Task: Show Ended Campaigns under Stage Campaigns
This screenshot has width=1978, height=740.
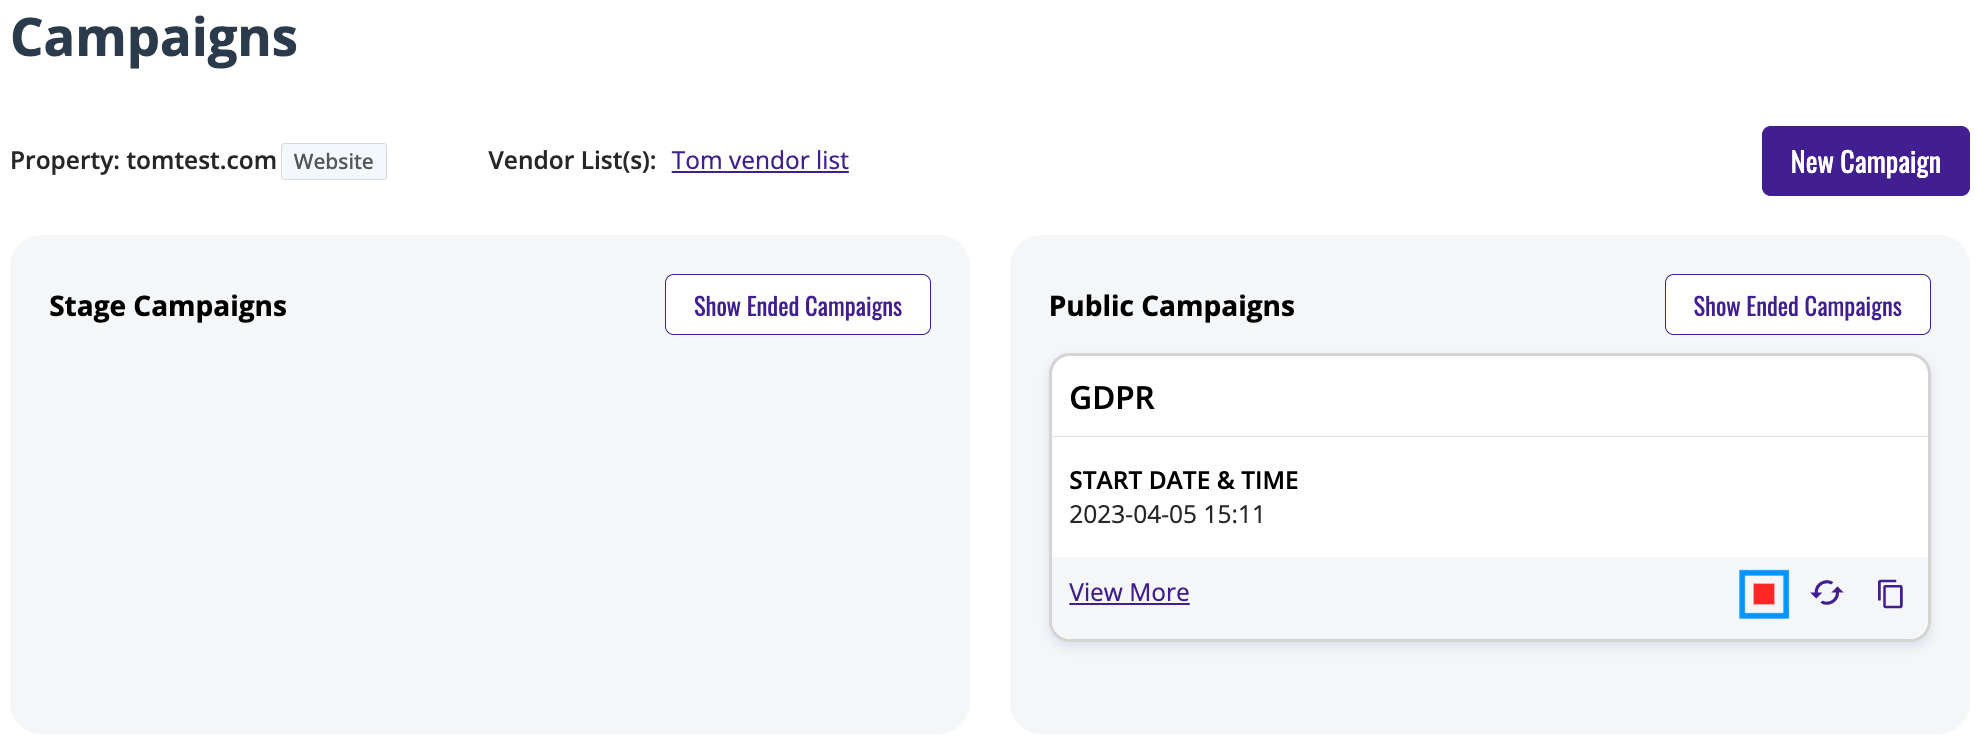Action: point(798,305)
